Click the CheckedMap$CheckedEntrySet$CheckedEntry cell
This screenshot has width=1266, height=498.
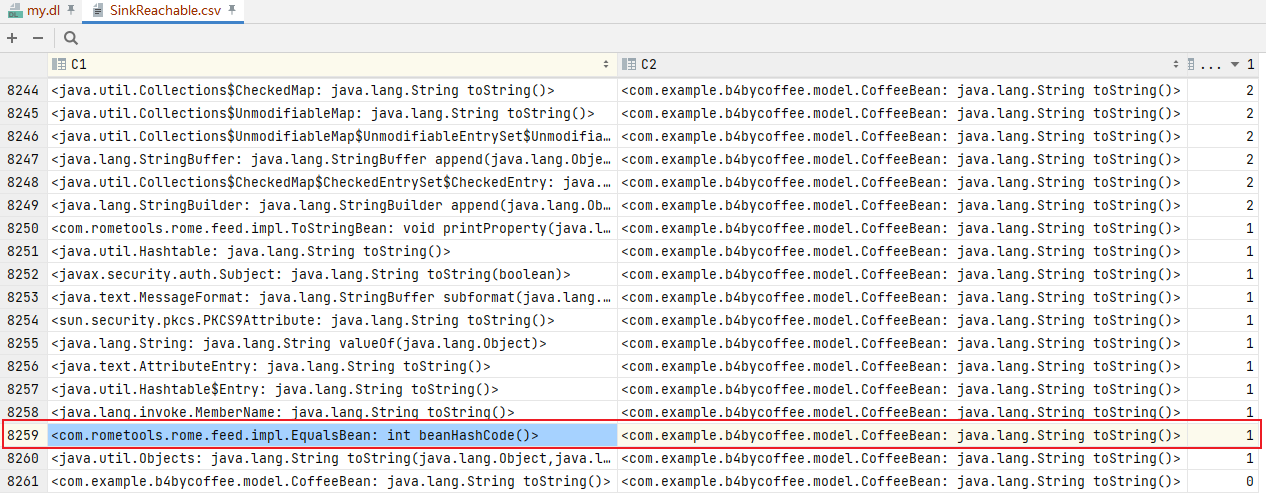pyautogui.click(x=332, y=182)
